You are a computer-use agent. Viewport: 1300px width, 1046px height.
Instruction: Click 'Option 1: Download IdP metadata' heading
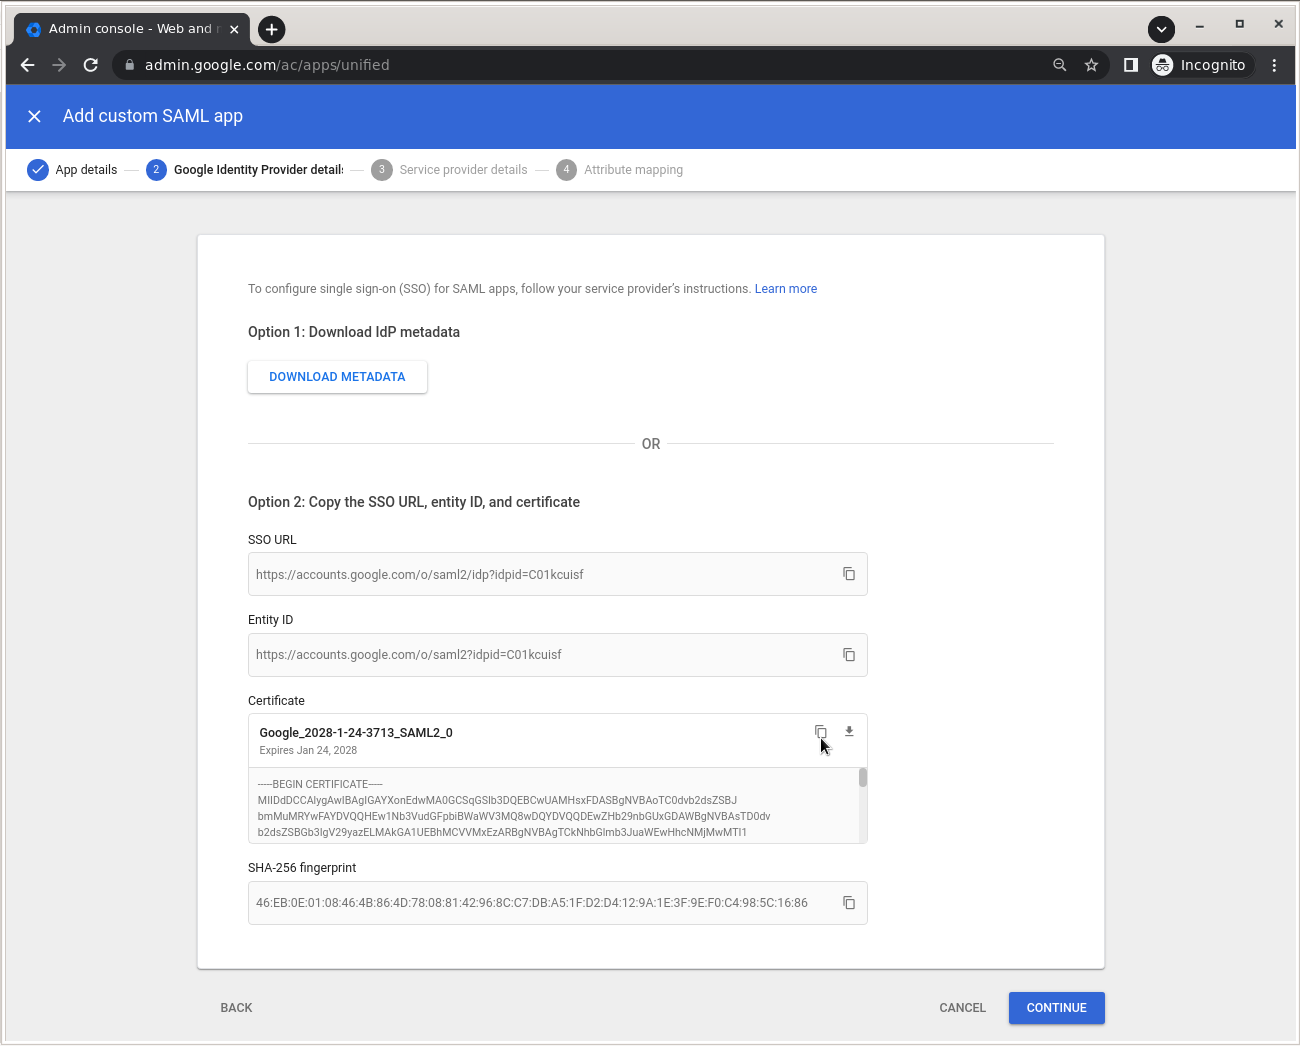click(x=354, y=332)
